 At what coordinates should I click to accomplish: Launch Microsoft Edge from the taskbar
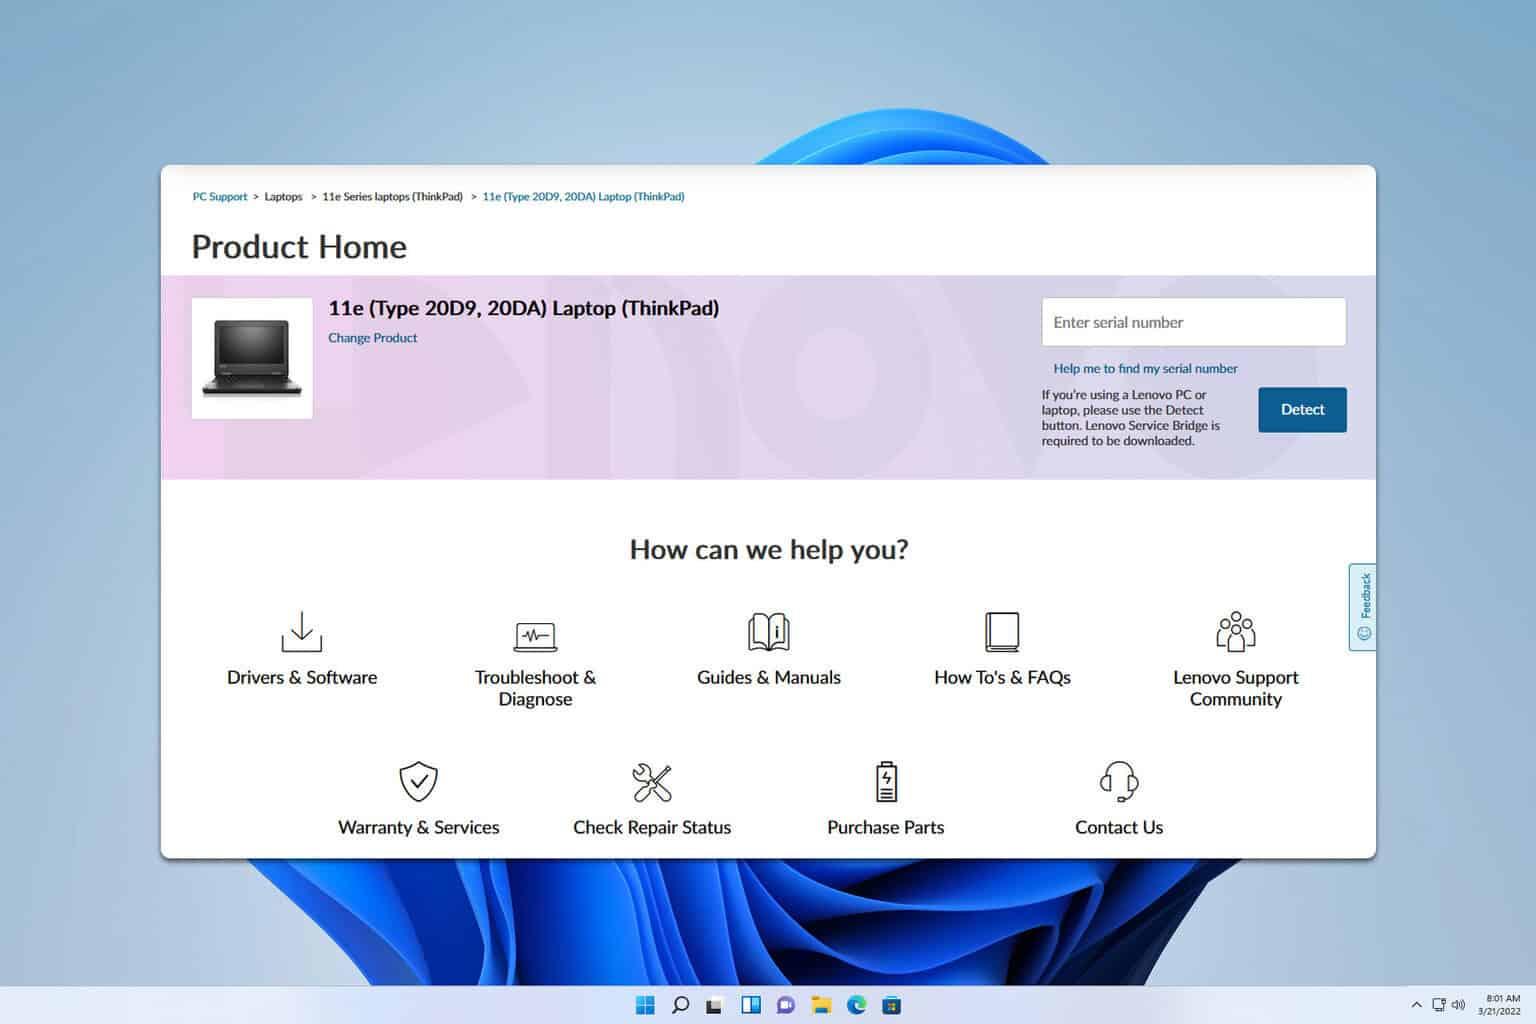[857, 1004]
